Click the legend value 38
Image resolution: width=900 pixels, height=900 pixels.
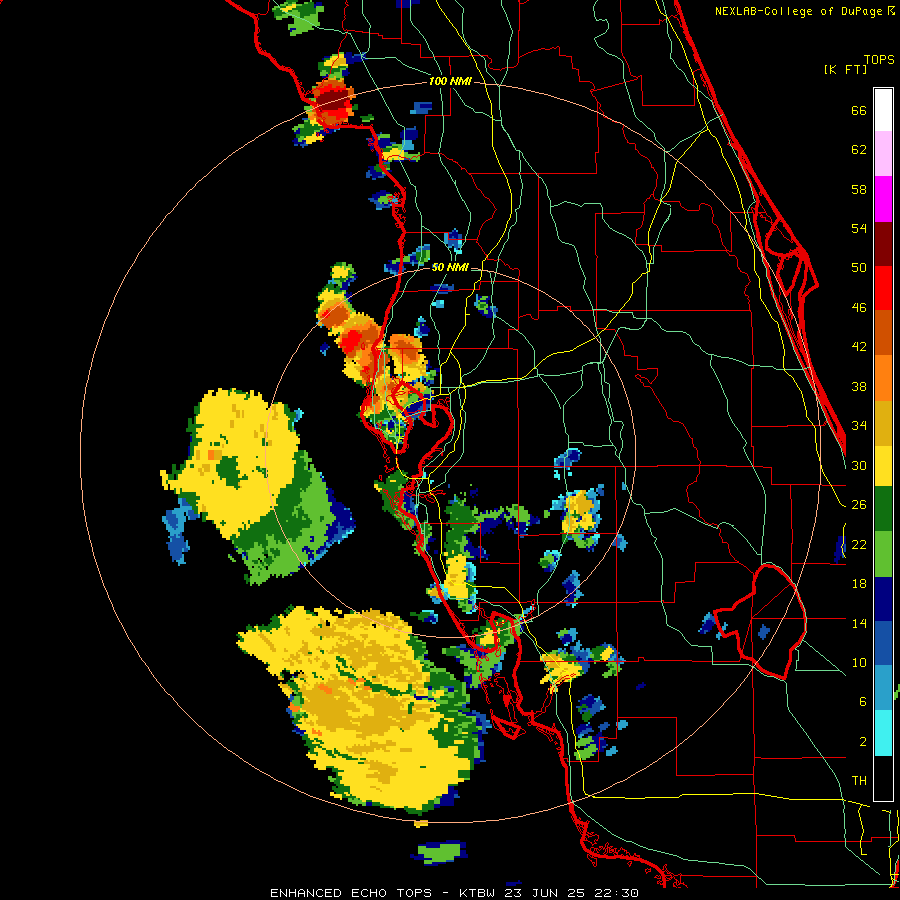859,386
